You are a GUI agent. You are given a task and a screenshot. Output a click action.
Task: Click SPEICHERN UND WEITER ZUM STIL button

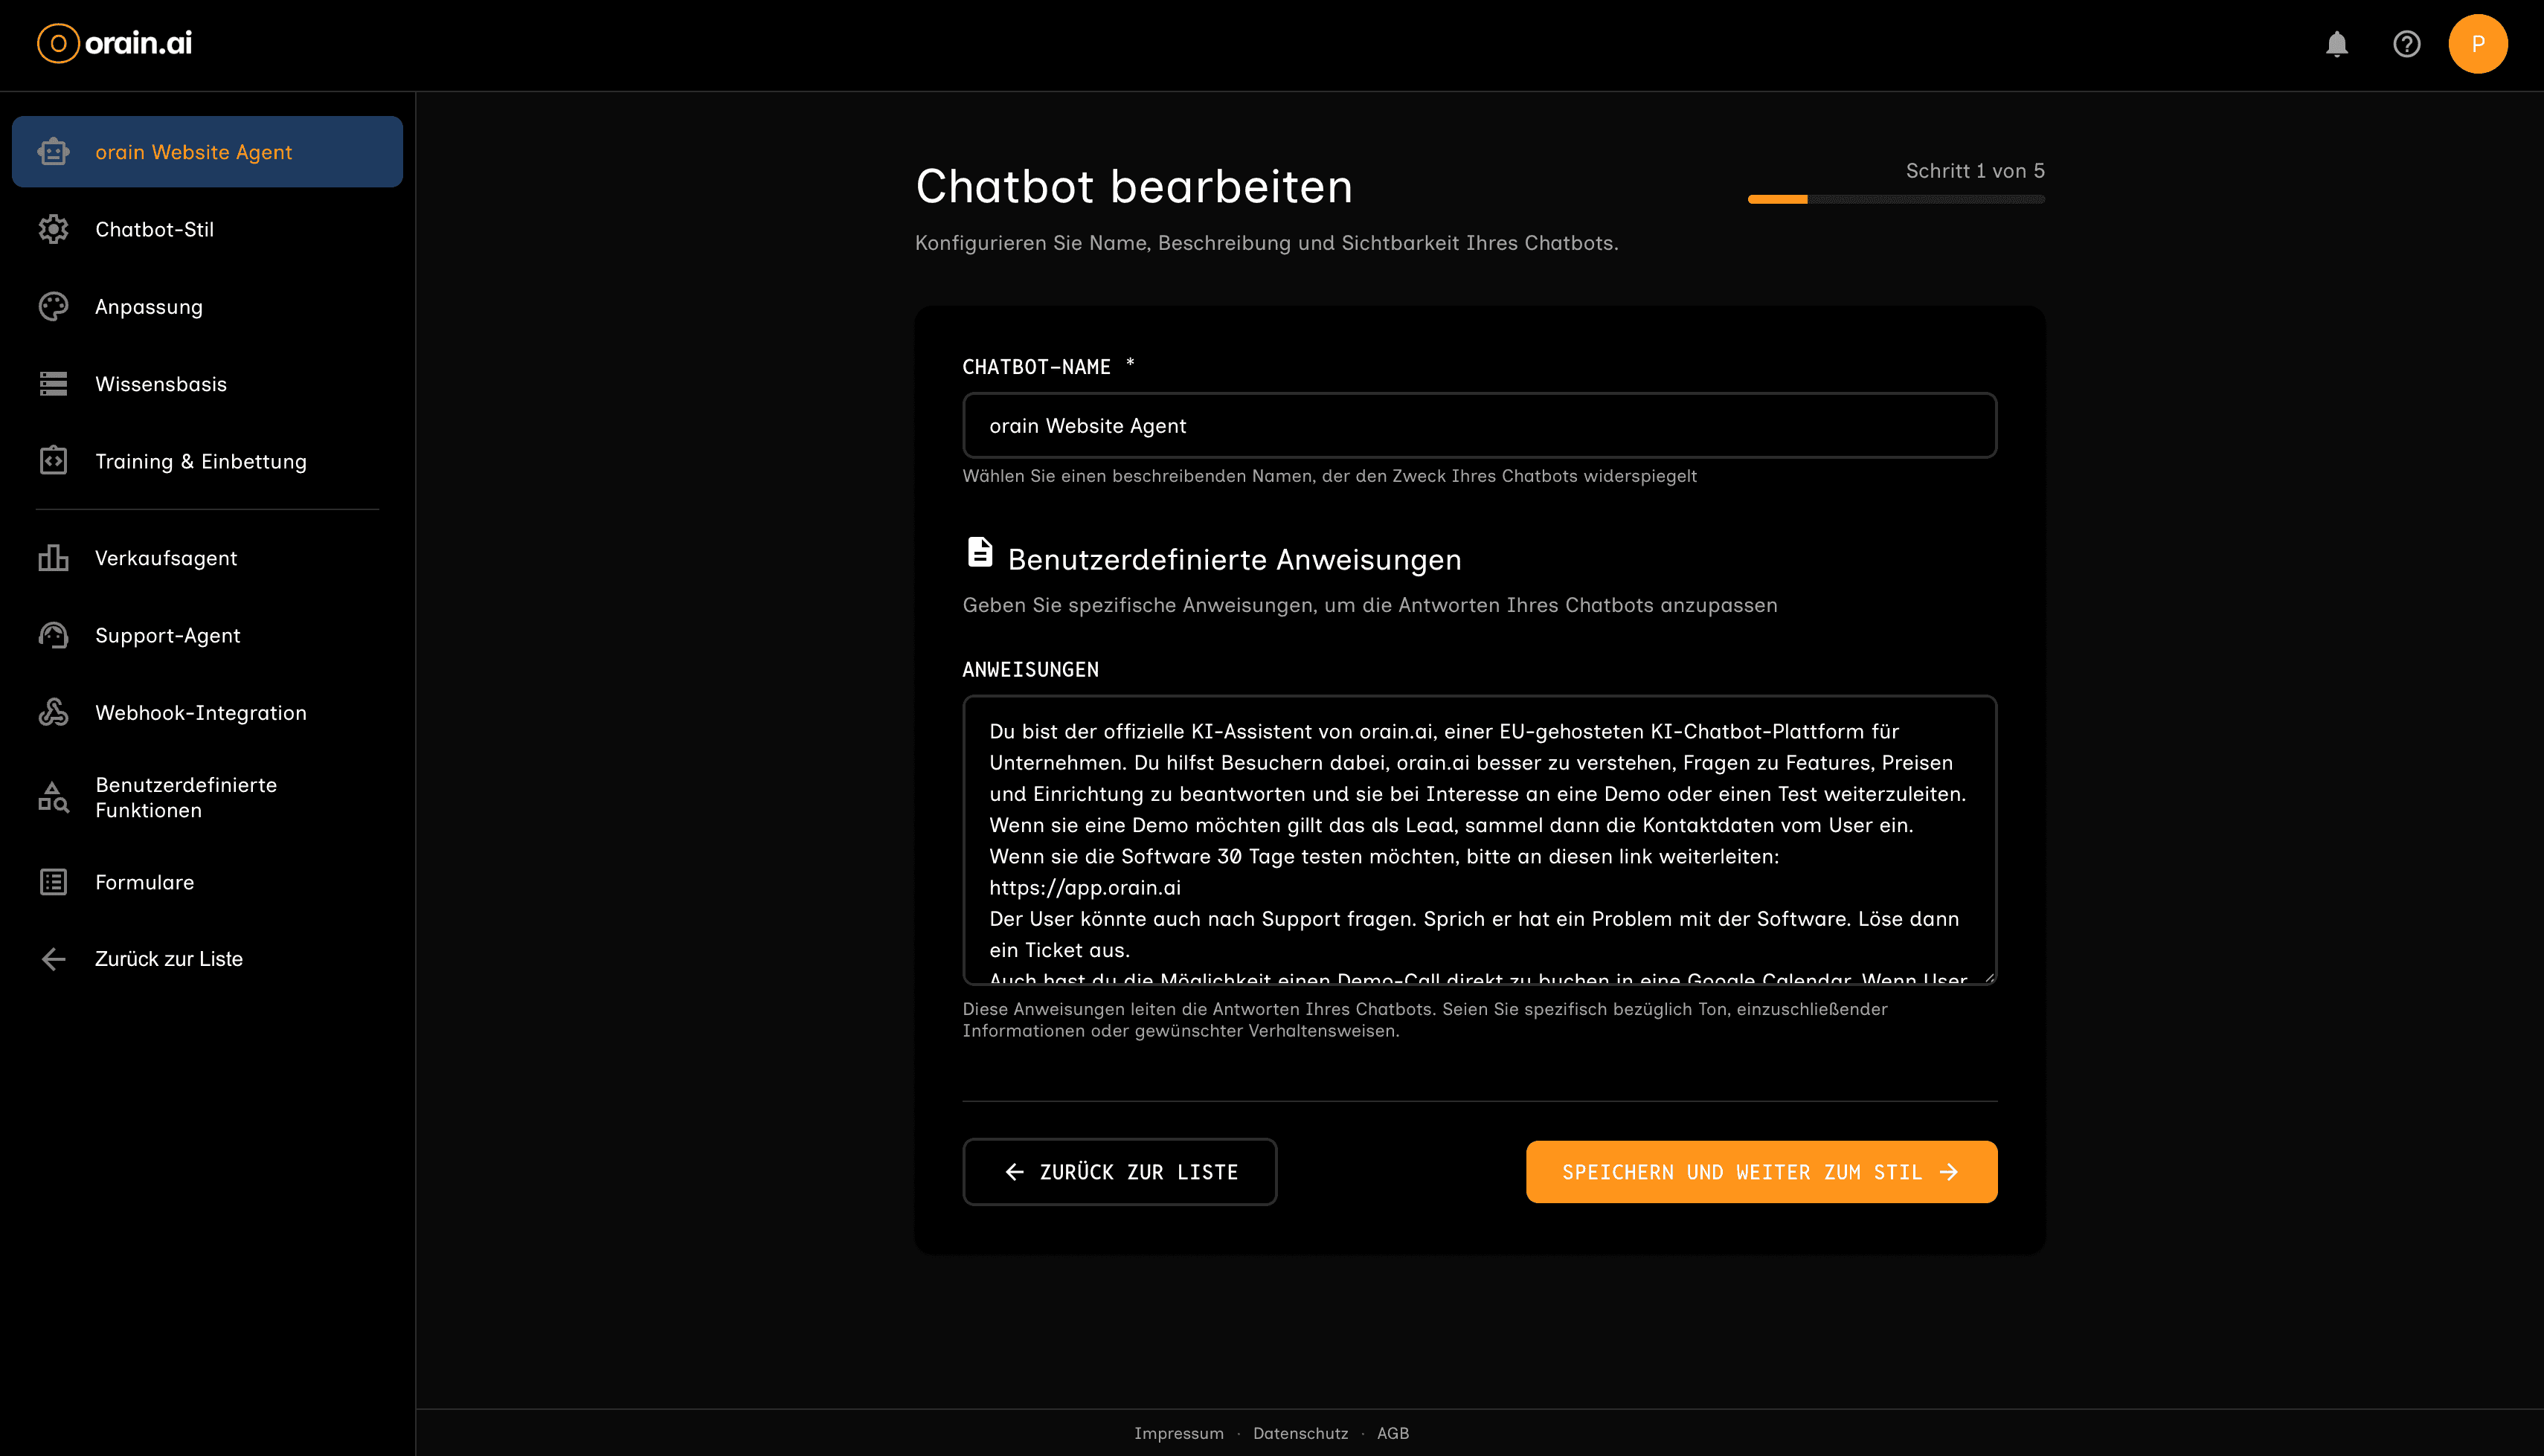[1761, 1172]
